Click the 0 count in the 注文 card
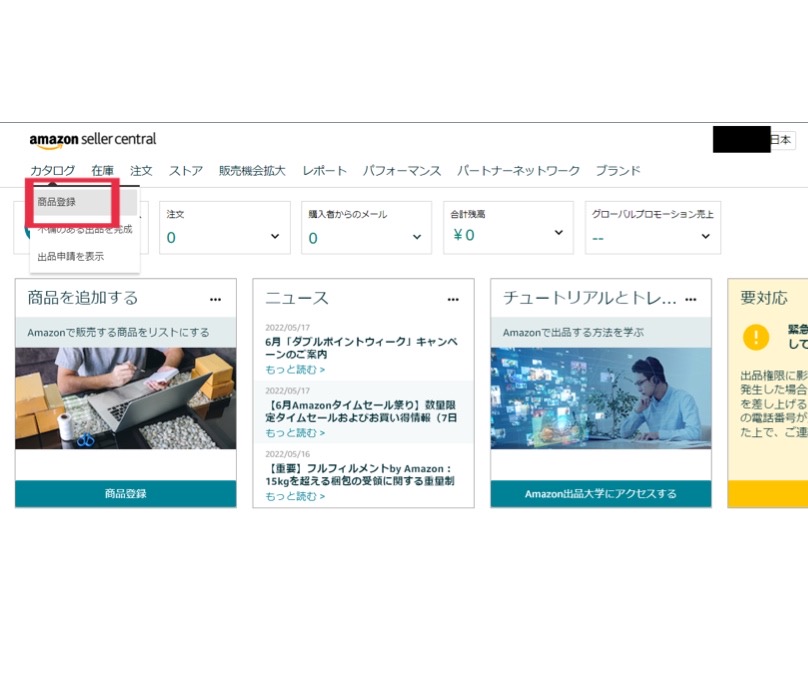The image size is (808, 673). tap(171, 238)
